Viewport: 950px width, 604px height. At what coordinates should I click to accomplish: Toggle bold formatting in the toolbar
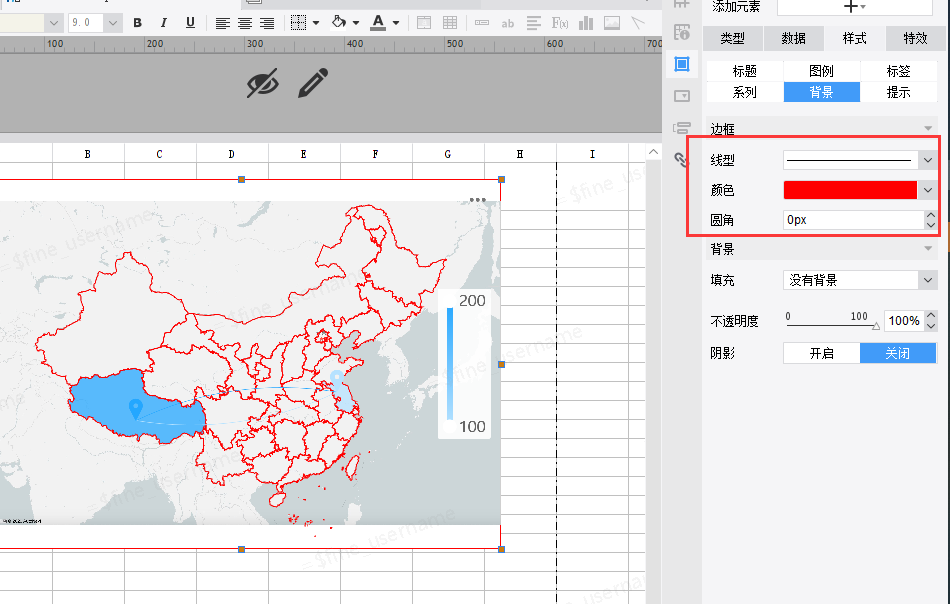(x=137, y=22)
